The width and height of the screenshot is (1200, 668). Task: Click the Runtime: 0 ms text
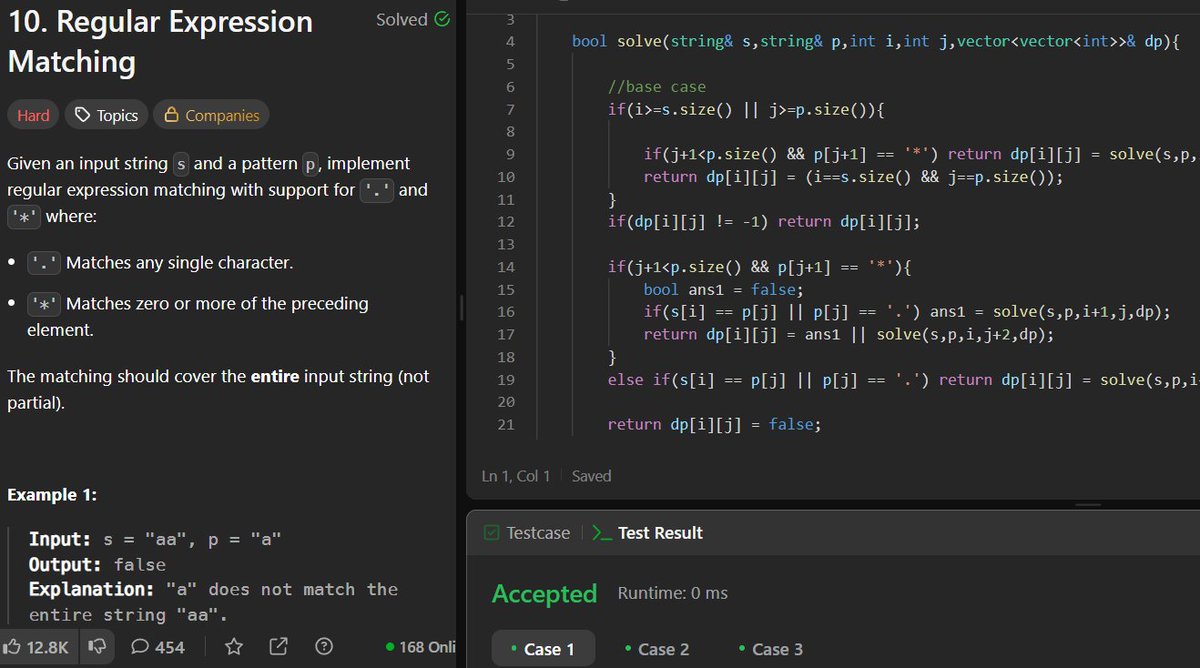click(x=673, y=593)
